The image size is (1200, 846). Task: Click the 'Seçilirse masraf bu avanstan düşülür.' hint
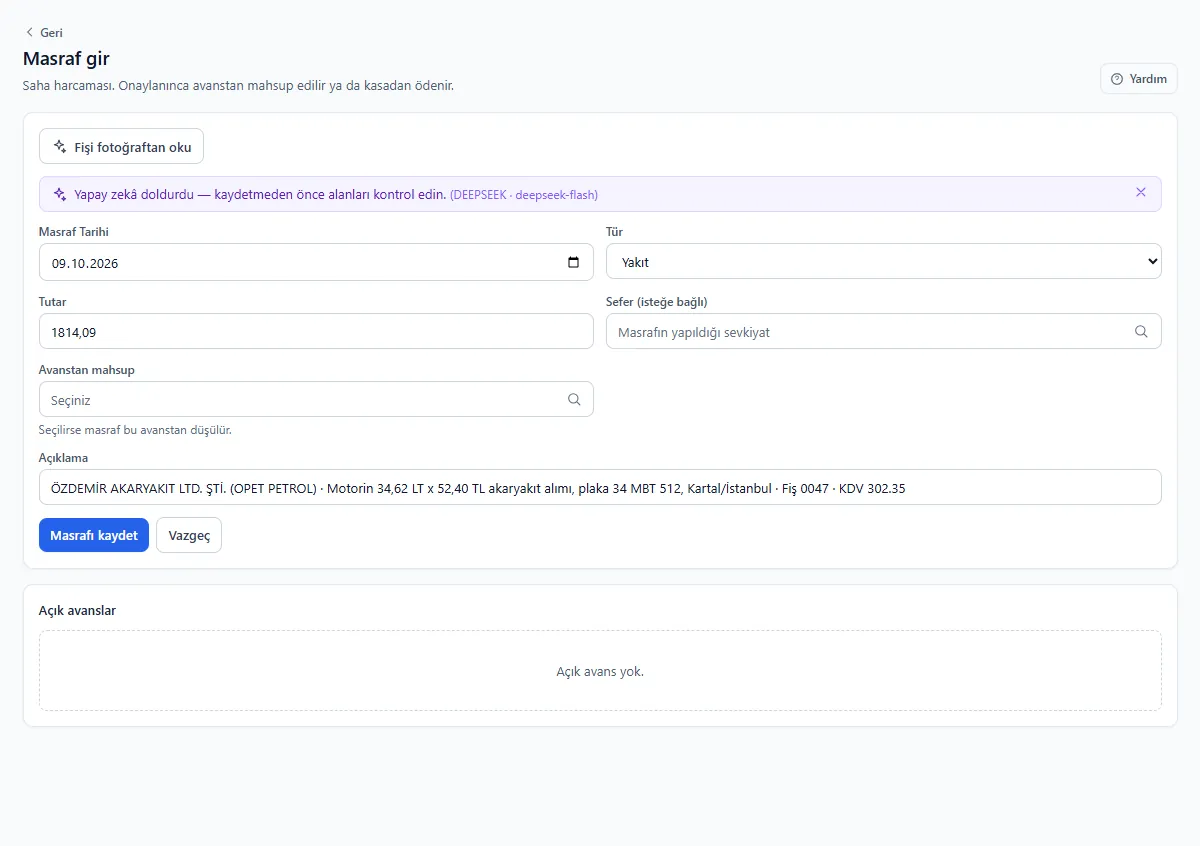tap(135, 430)
